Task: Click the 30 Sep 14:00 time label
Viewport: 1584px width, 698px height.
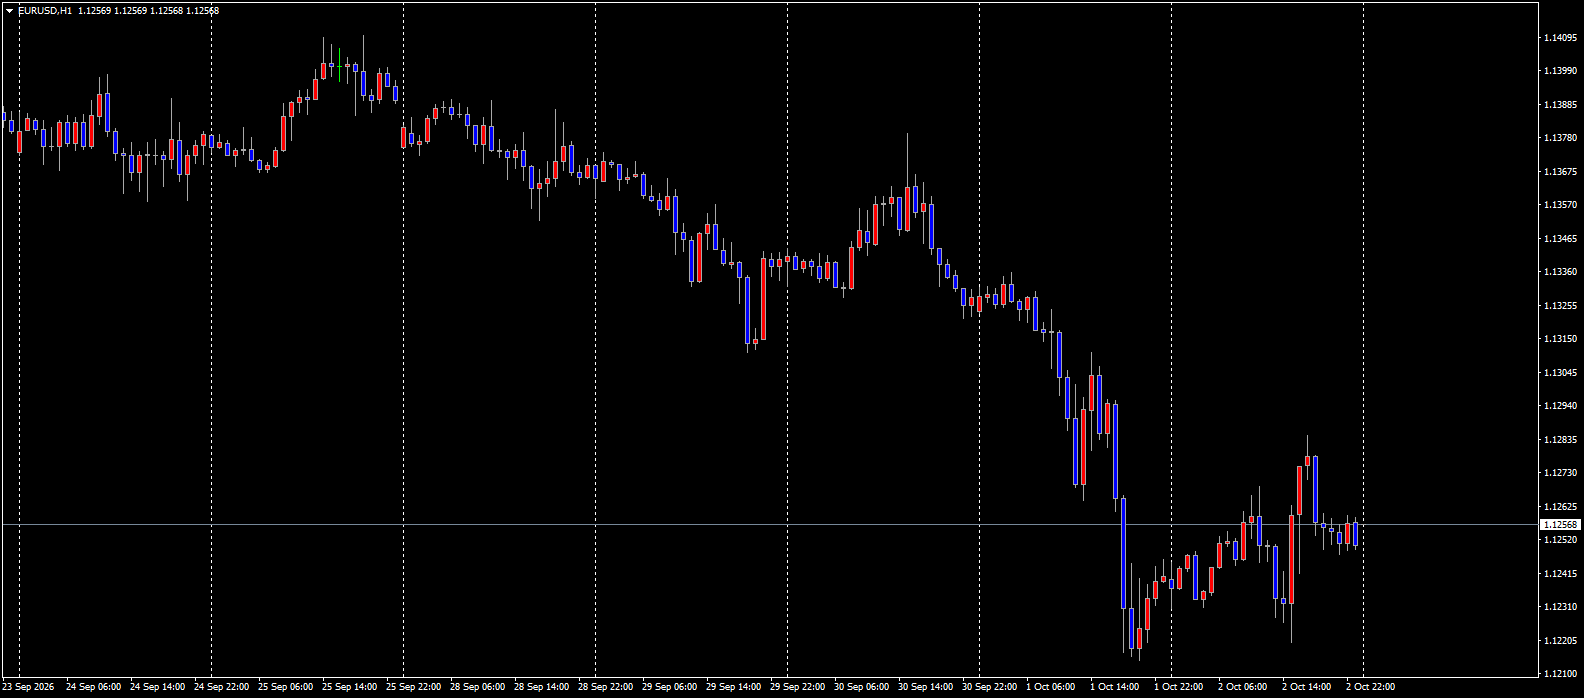Action: click(925, 687)
